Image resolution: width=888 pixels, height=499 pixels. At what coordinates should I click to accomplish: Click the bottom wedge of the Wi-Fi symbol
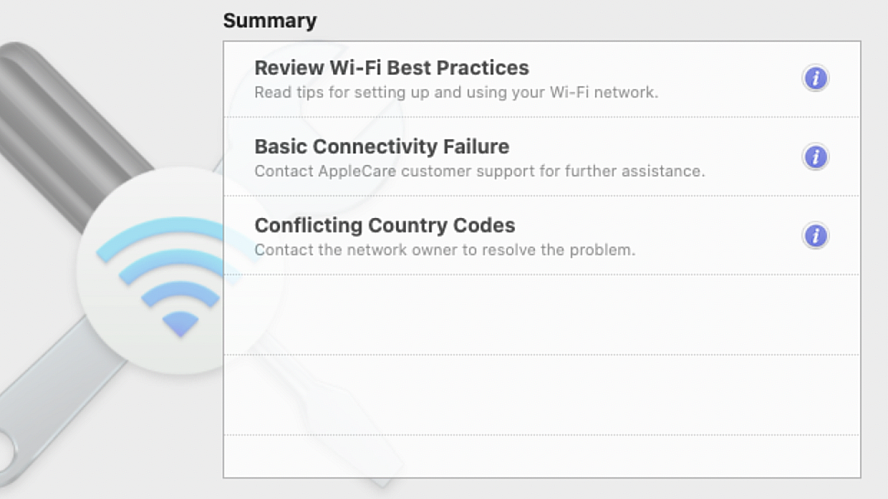[180, 324]
